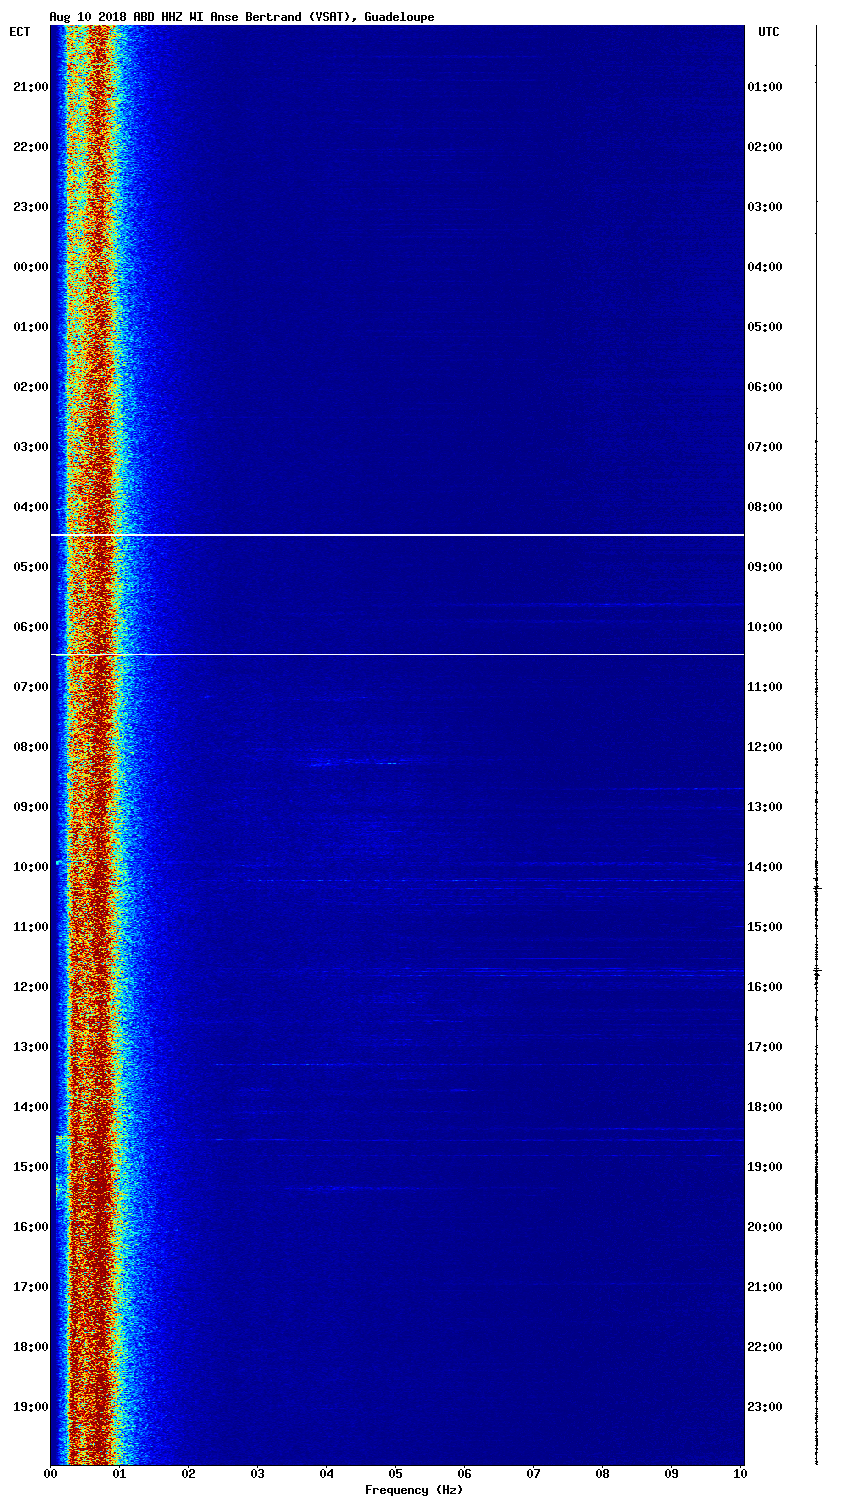This screenshot has width=852, height=1500.
Task: Select the 10:00 tick on the ECT axis
Action: [30, 867]
